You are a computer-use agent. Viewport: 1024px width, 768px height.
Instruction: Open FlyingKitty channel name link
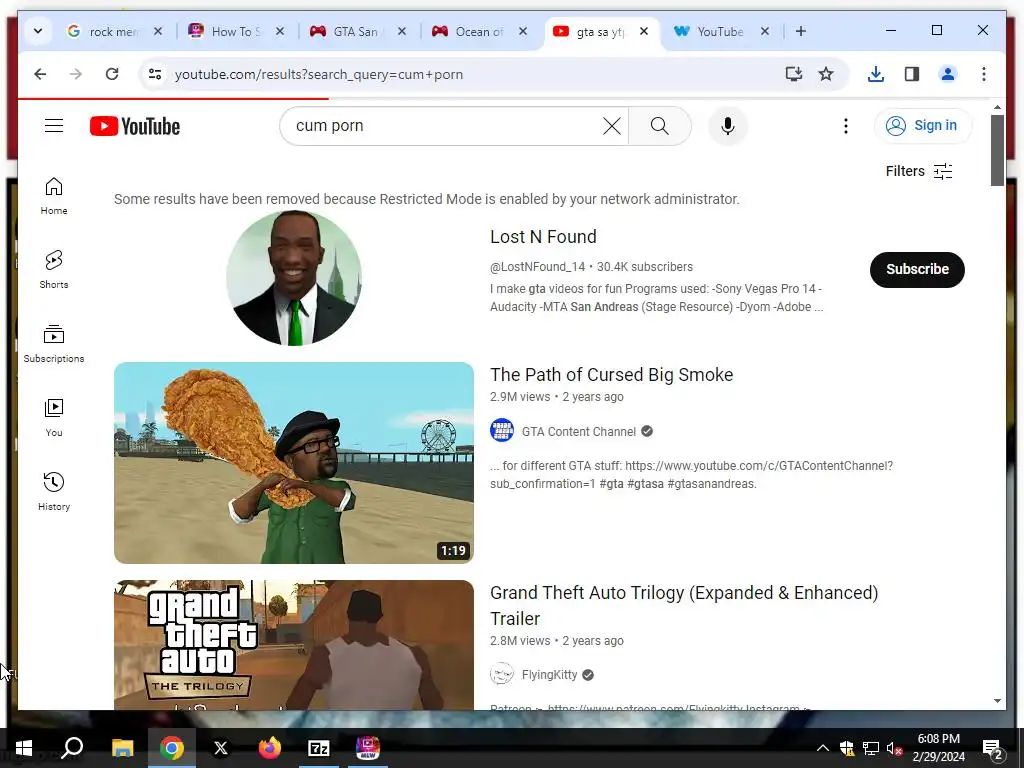[549, 675]
